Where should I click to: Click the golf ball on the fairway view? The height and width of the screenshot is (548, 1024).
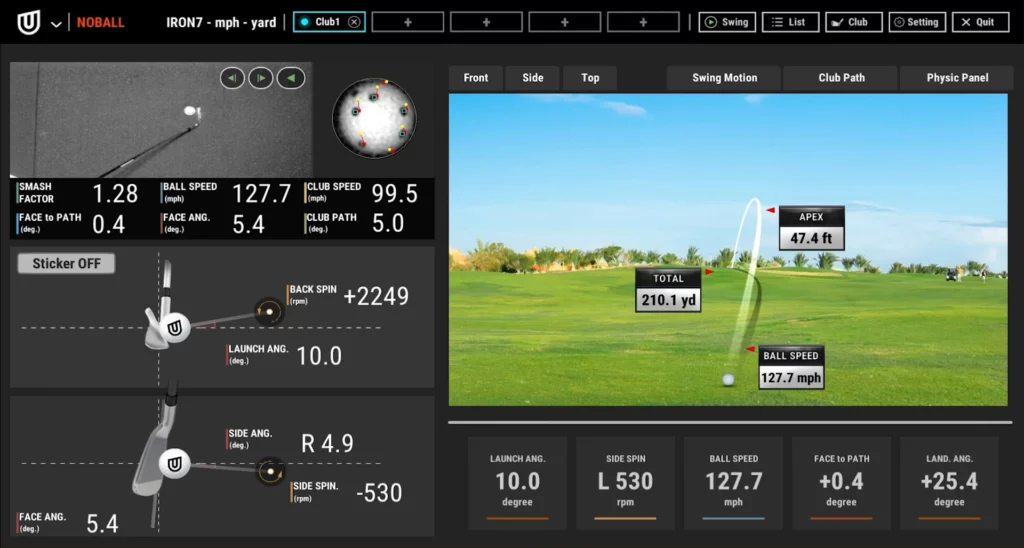click(728, 379)
